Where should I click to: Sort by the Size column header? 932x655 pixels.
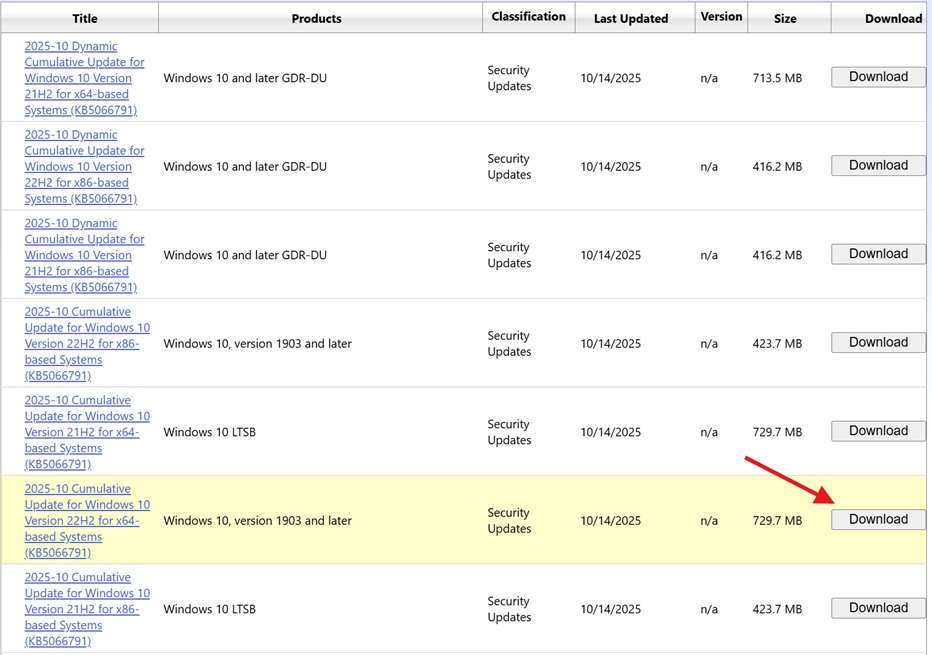click(785, 18)
